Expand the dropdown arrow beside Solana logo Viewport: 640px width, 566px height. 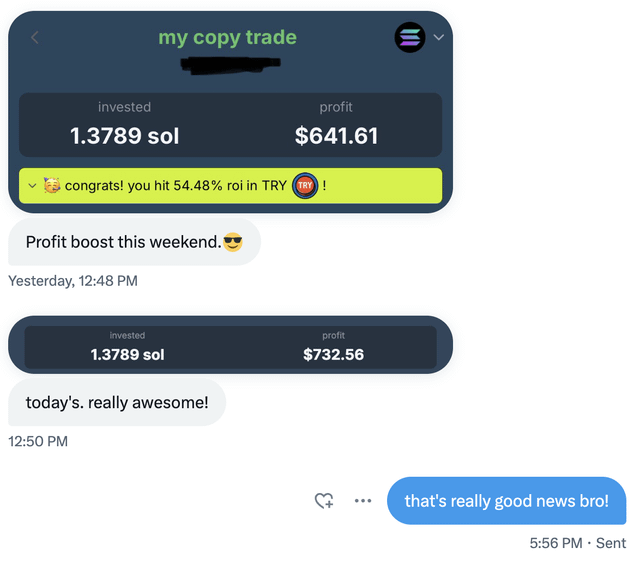coord(438,38)
